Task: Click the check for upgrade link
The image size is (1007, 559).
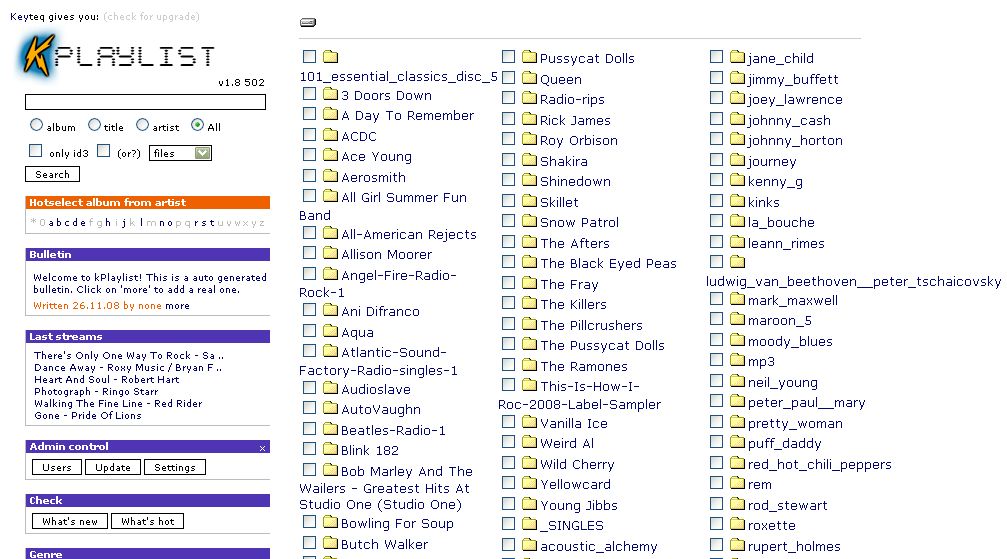Action: tap(152, 17)
